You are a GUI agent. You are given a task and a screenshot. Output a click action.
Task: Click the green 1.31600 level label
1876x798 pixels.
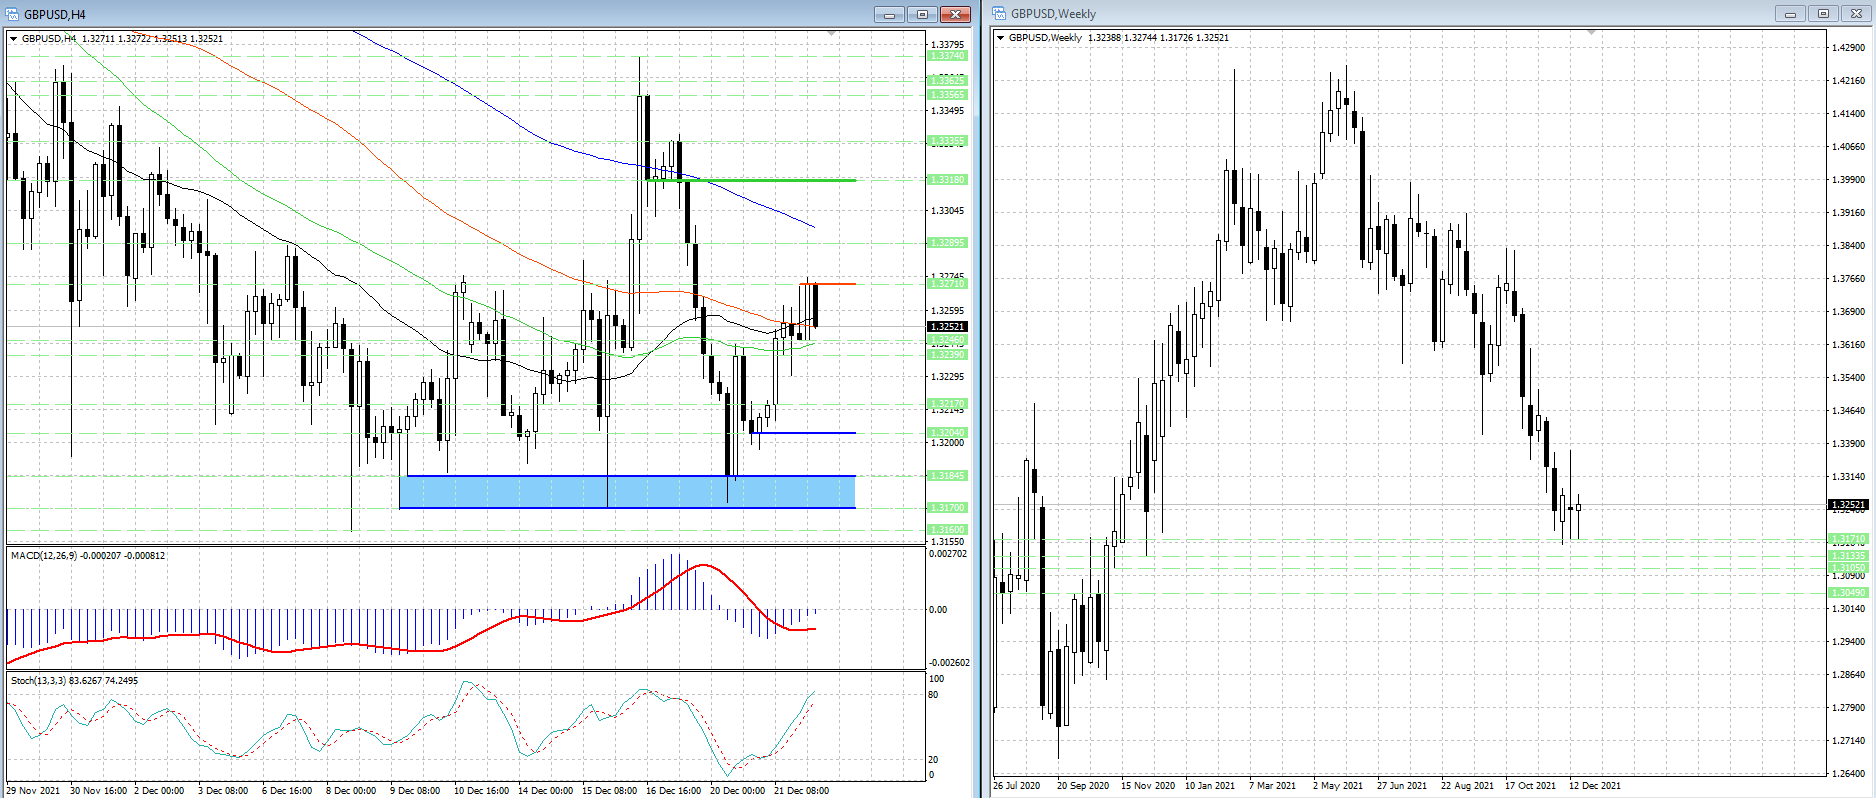(947, 530)
